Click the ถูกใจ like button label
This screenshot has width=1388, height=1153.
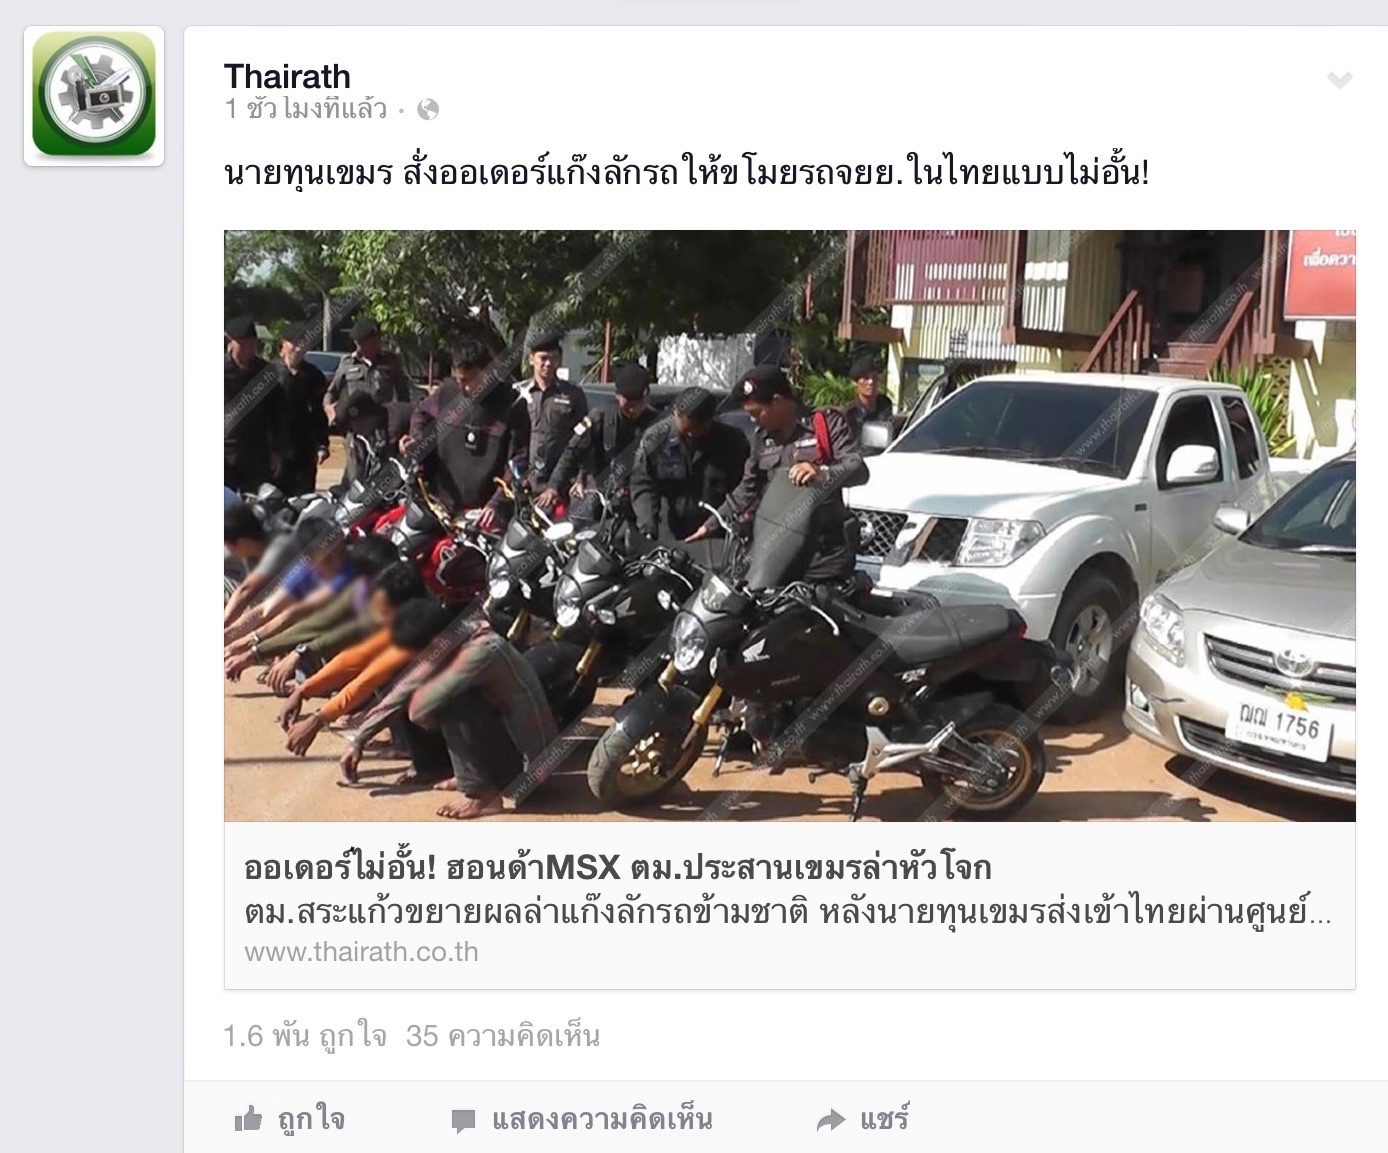click(311, 1119)
